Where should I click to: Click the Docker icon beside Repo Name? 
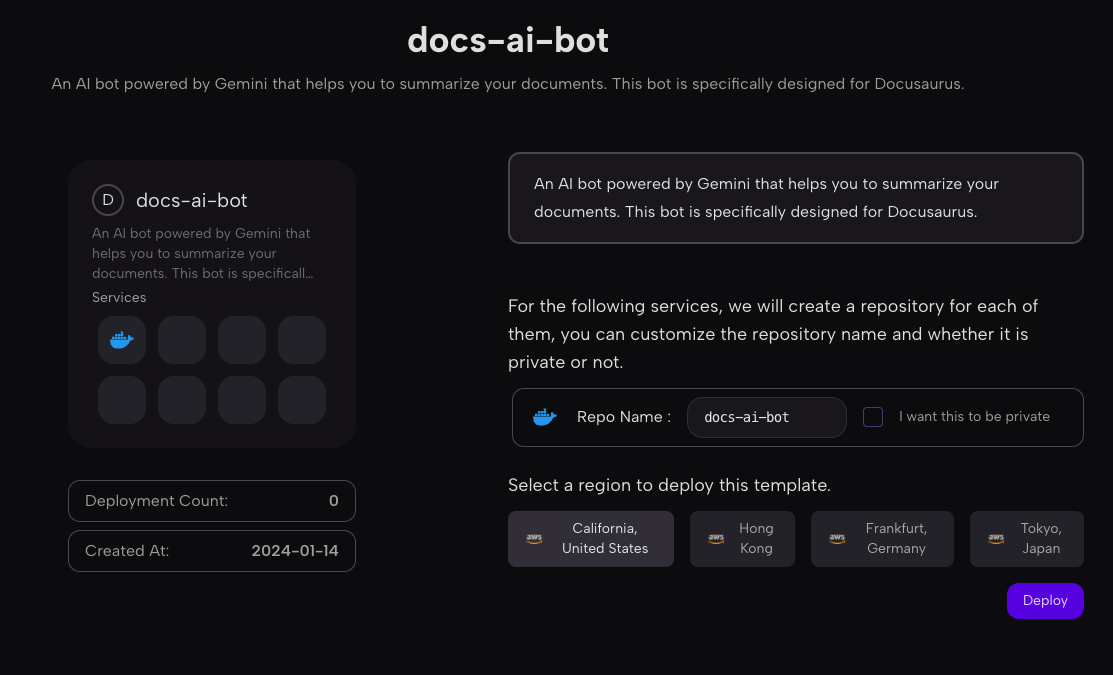(544, 417)
